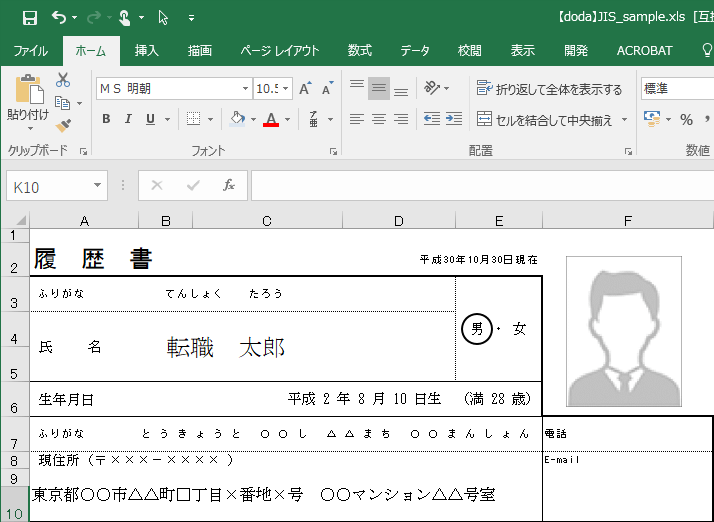The image size is (714, 522).
Task: Open the 数式 tab
Action: [360, 51]
